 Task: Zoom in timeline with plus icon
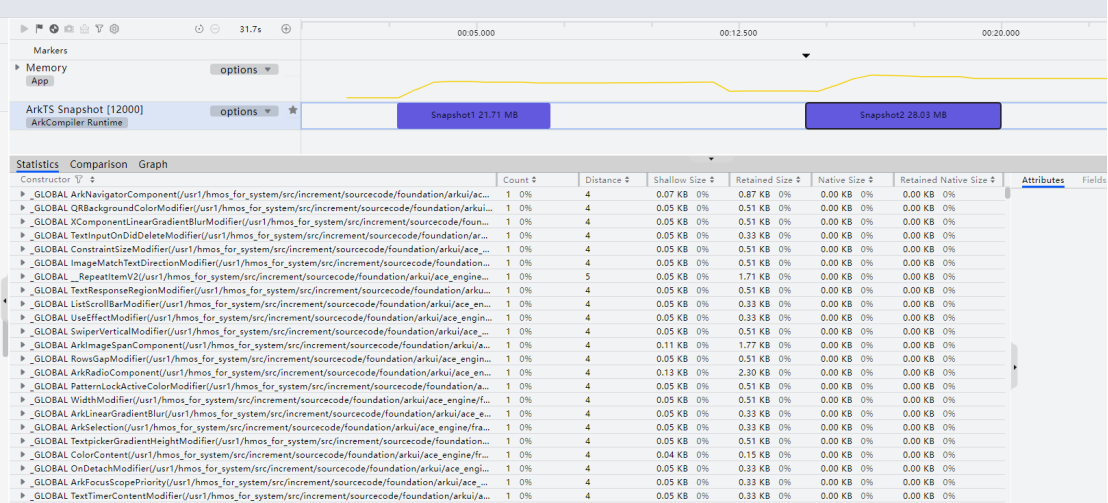pos(286,29)
